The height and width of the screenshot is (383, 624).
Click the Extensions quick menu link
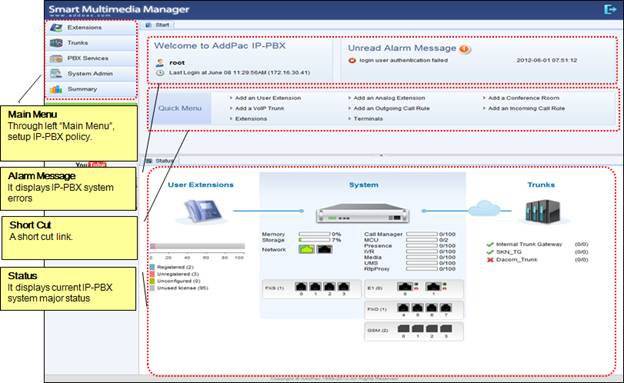click(251, 119)
